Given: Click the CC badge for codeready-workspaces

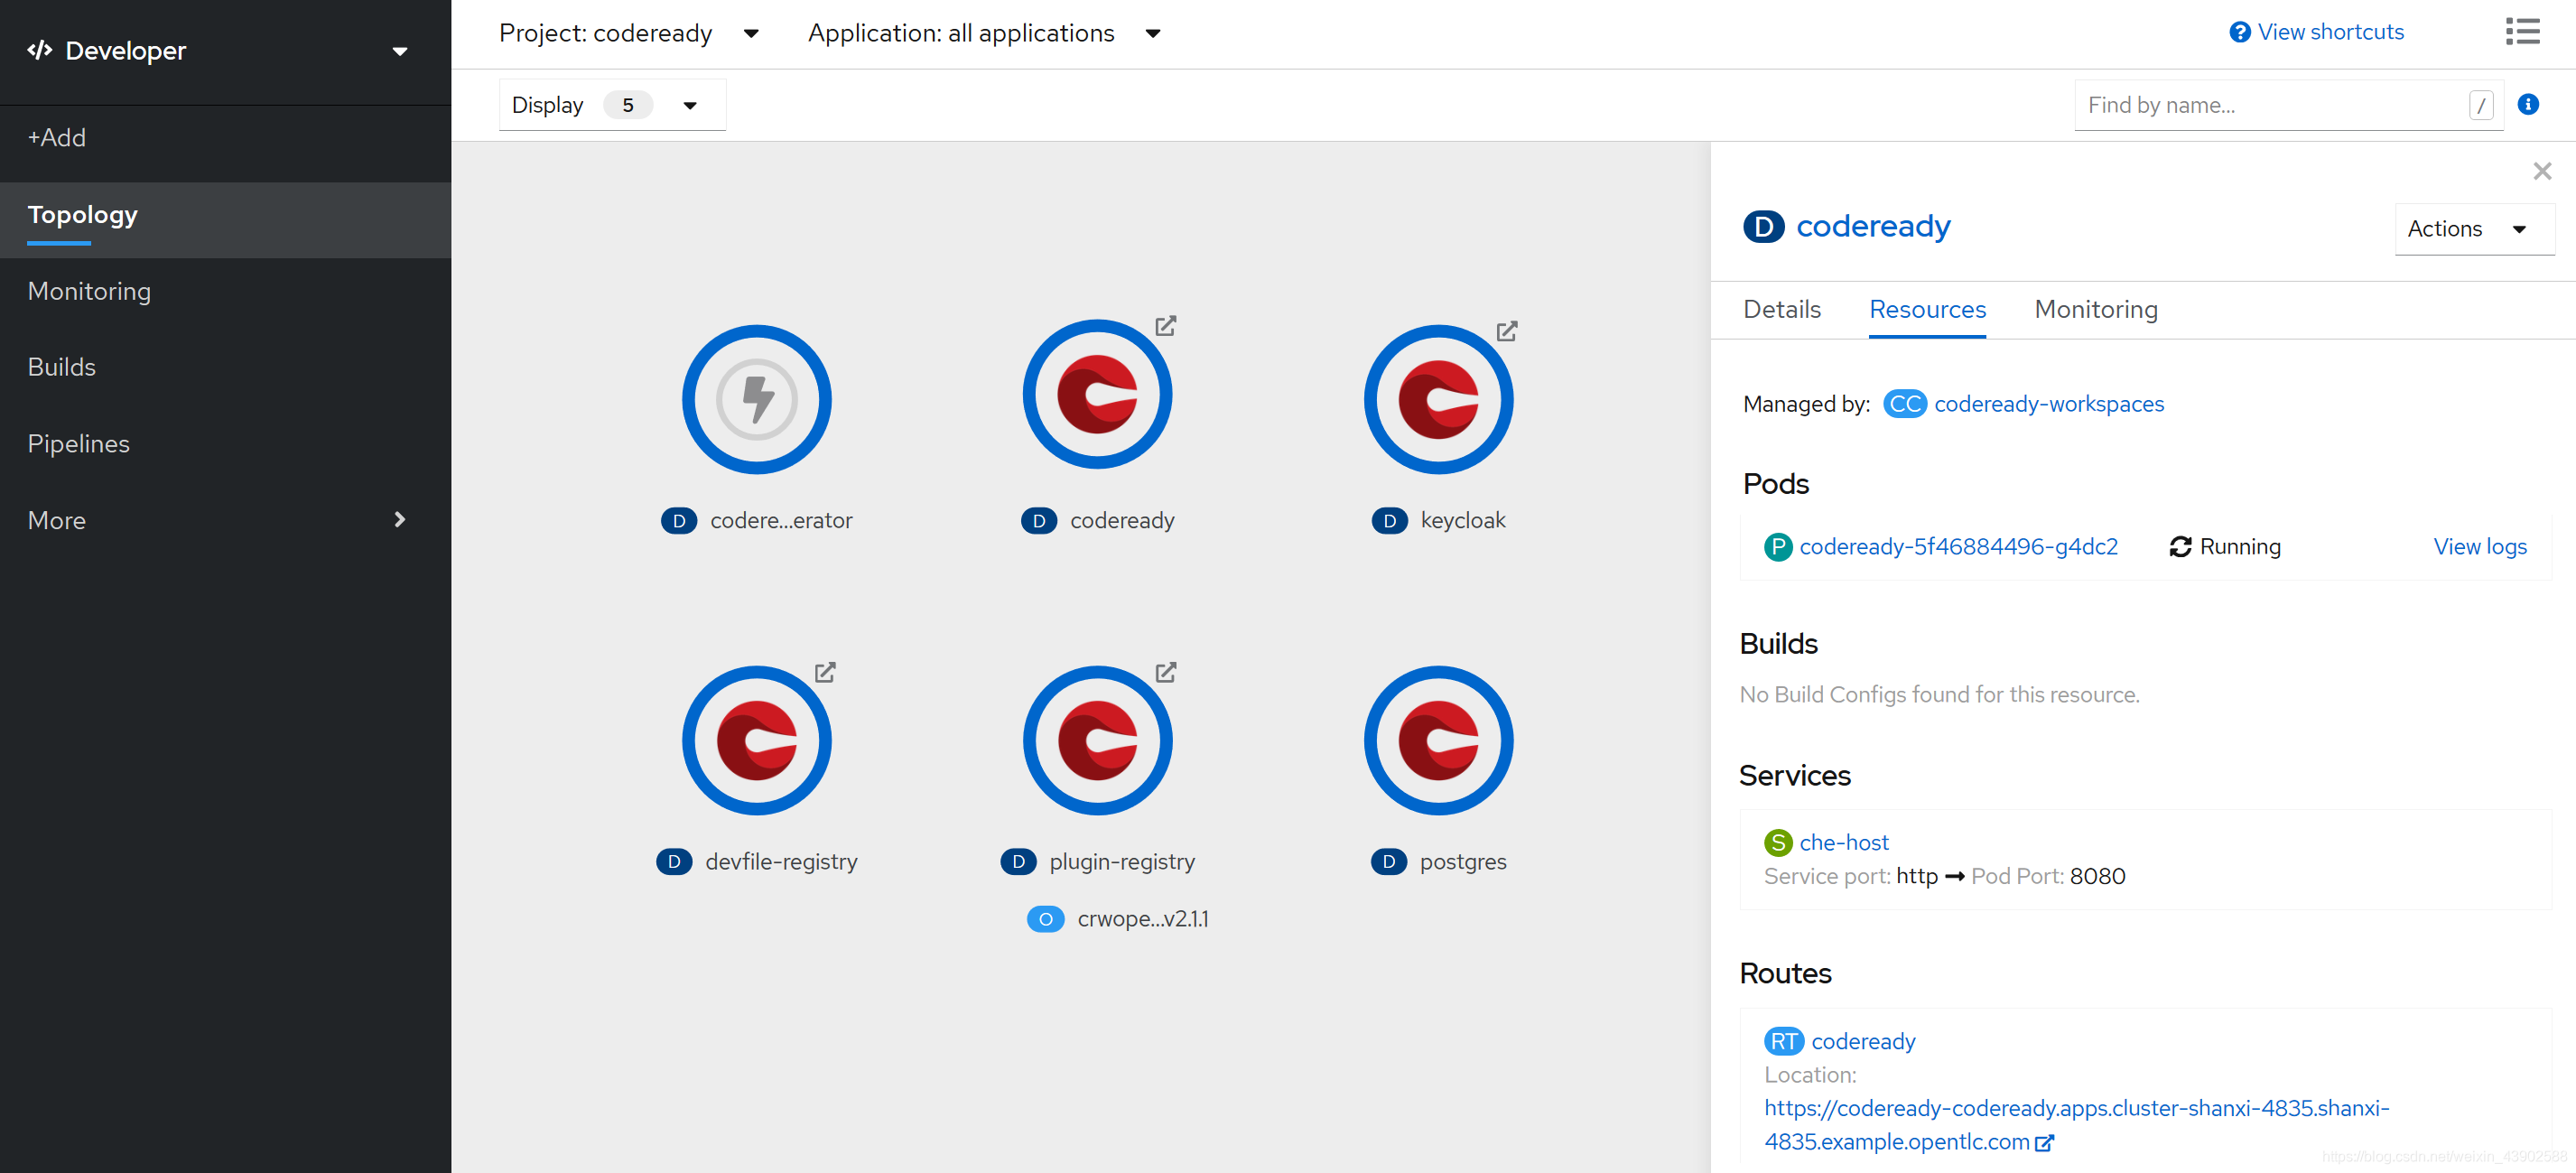Looking at the screenshot, I should 1904,404.
